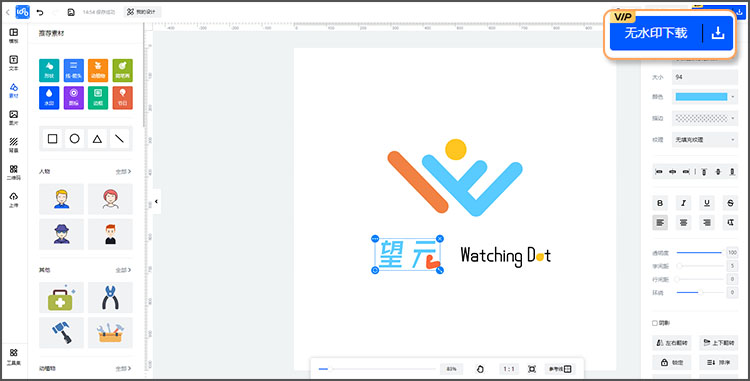Viewport: 750px width, 381px height.
Task: Select the blue water-drop category tile
Action: coord(49,98)
